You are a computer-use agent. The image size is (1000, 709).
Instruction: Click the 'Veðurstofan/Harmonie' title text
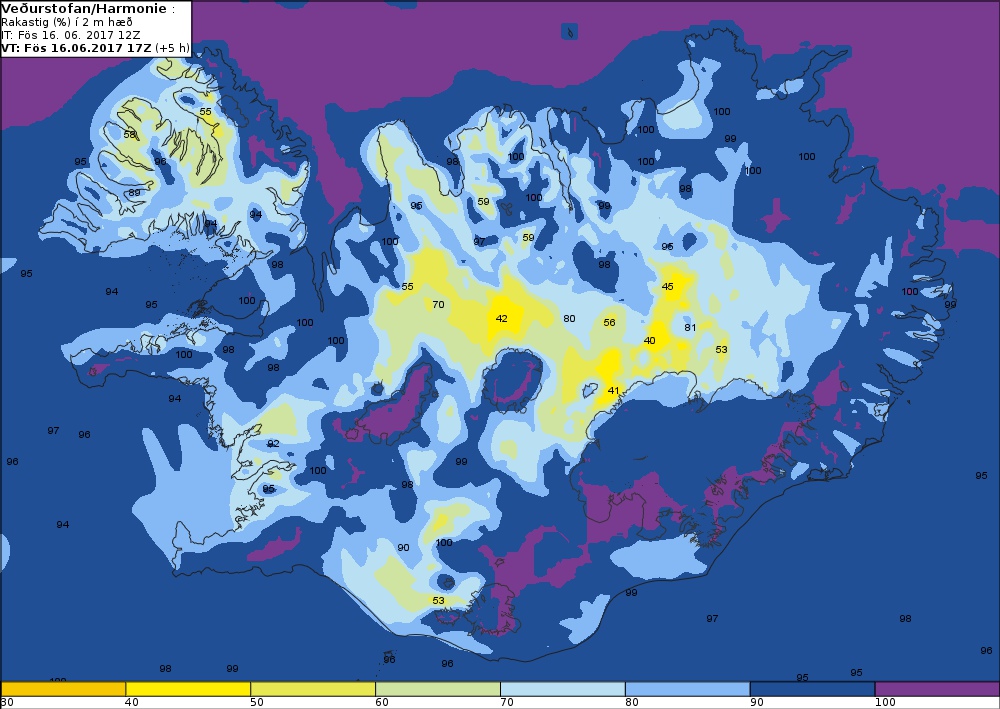[85, 9]
